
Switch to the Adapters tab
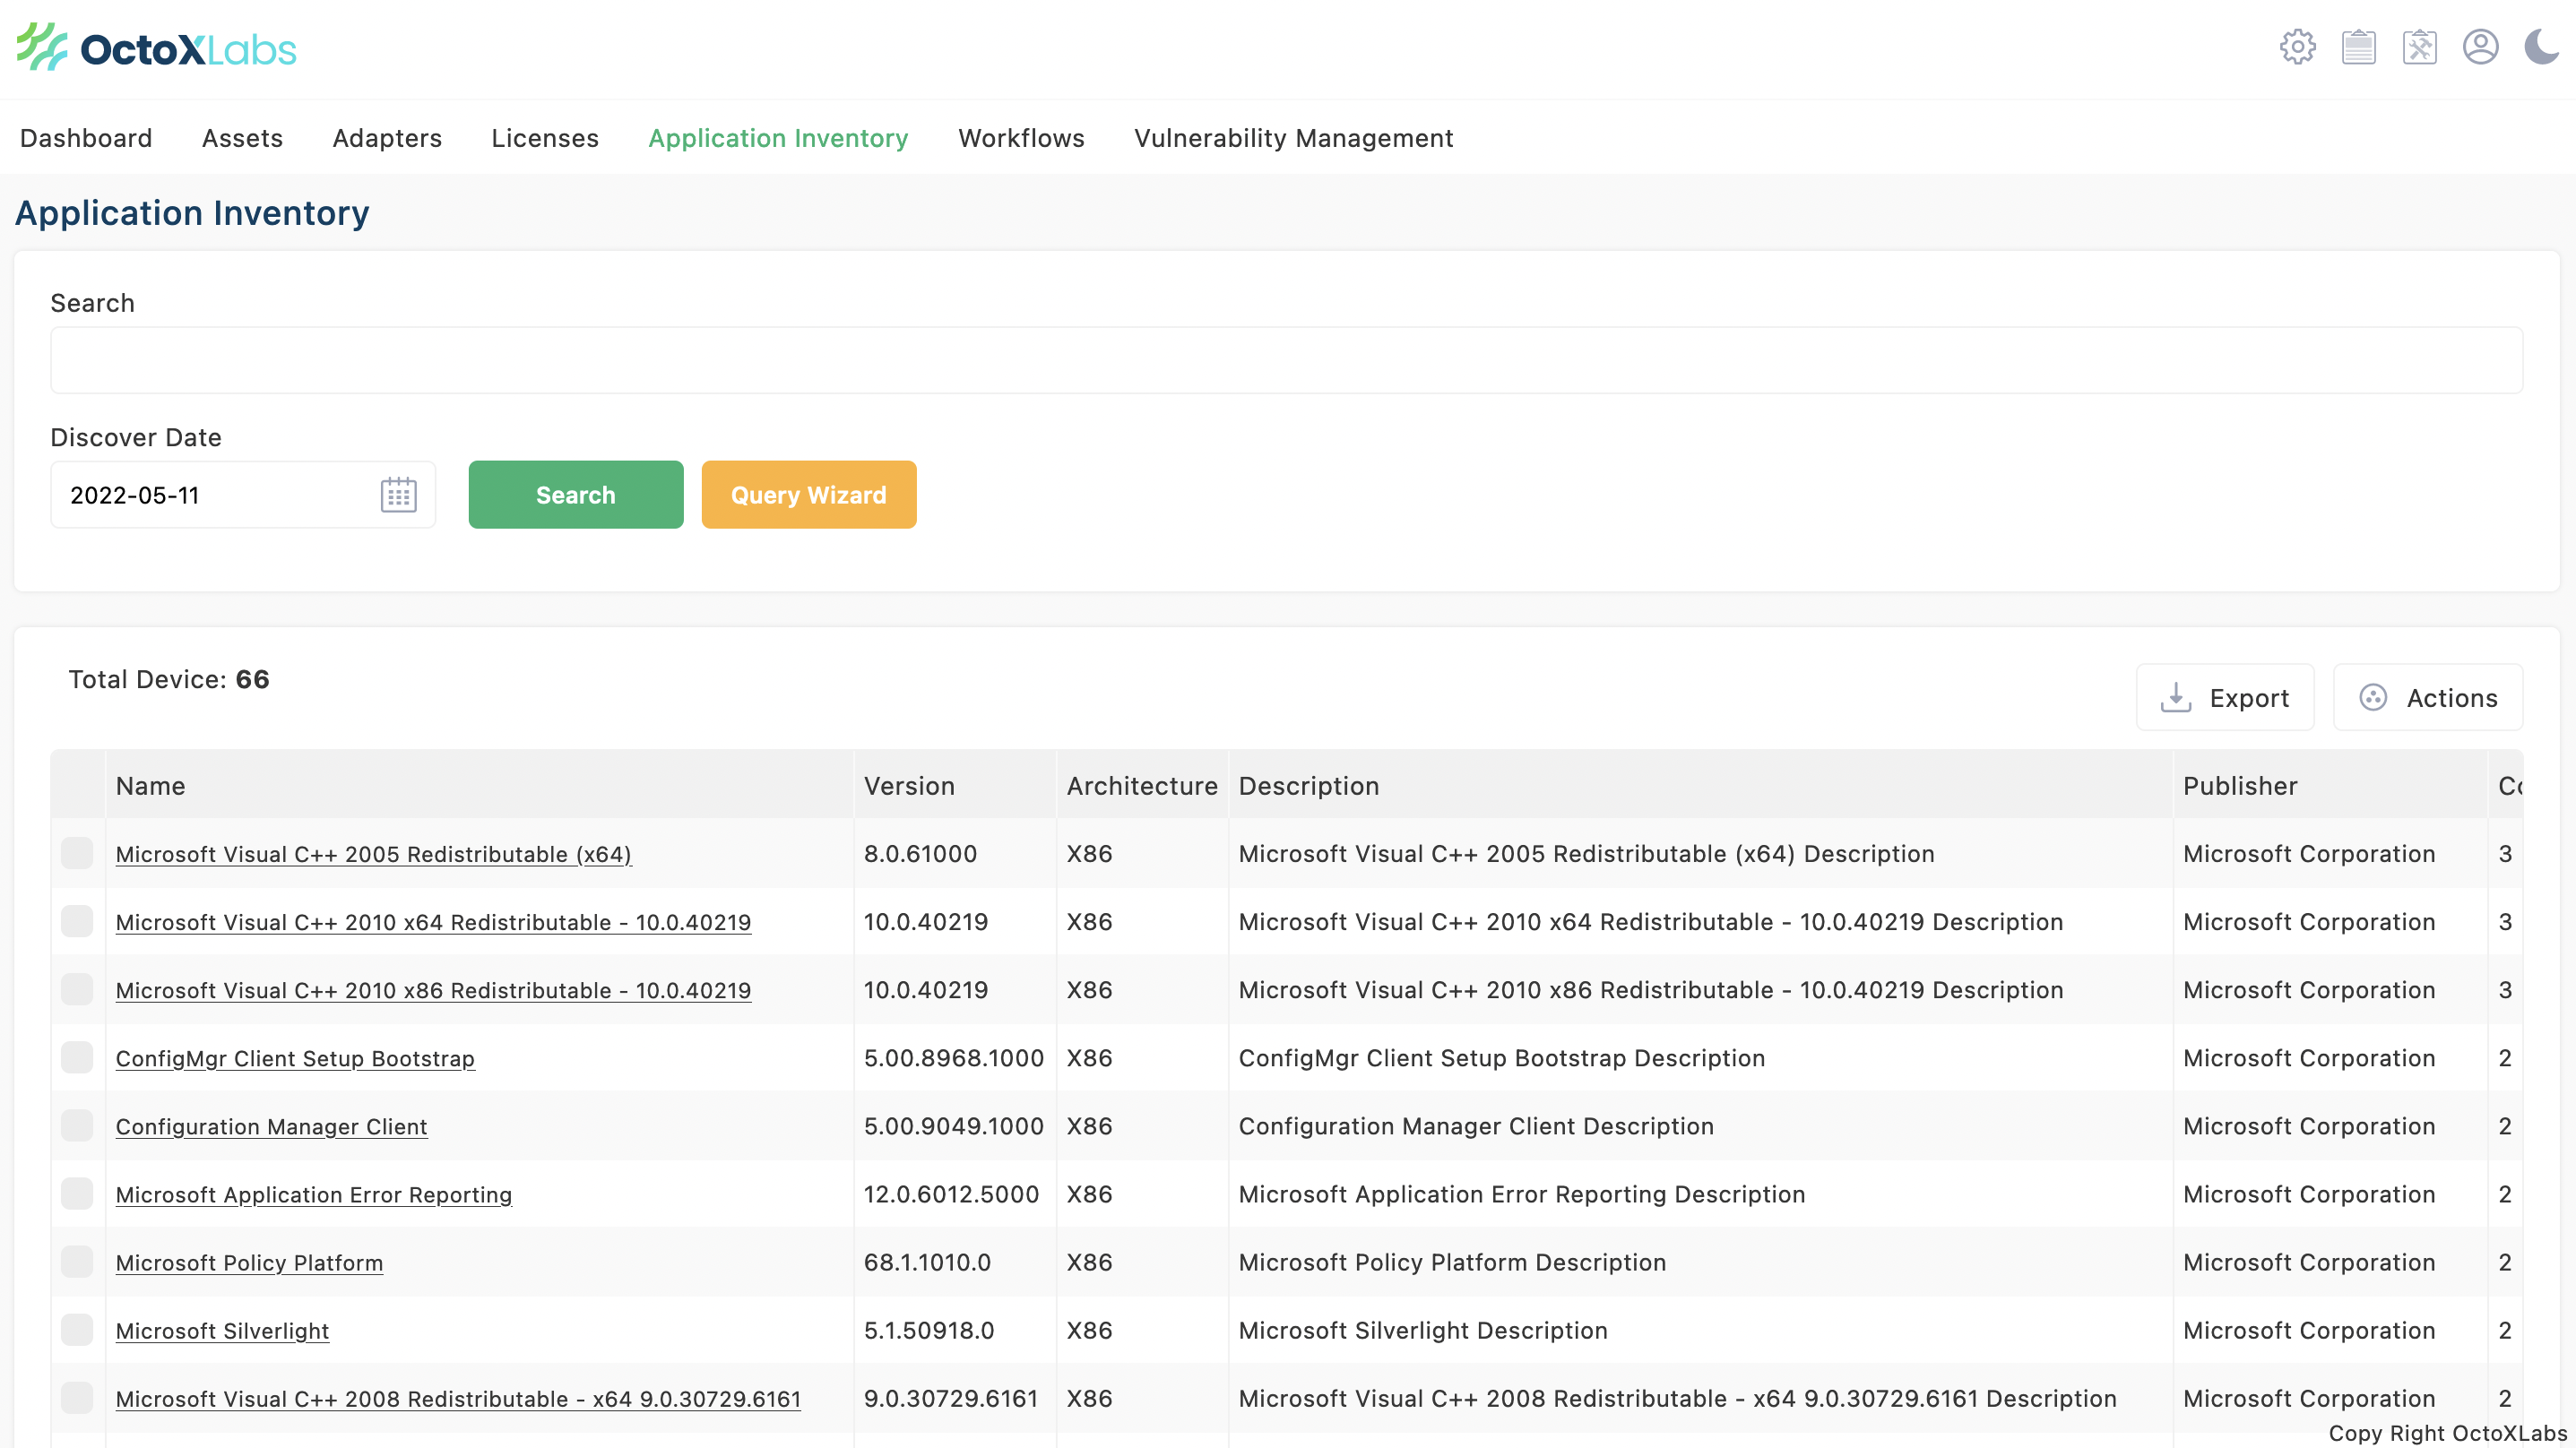click(387, 138)
